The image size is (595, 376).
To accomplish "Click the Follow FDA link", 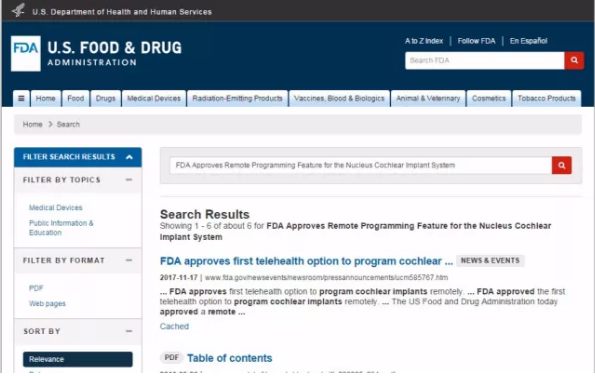I will (476, 41).
